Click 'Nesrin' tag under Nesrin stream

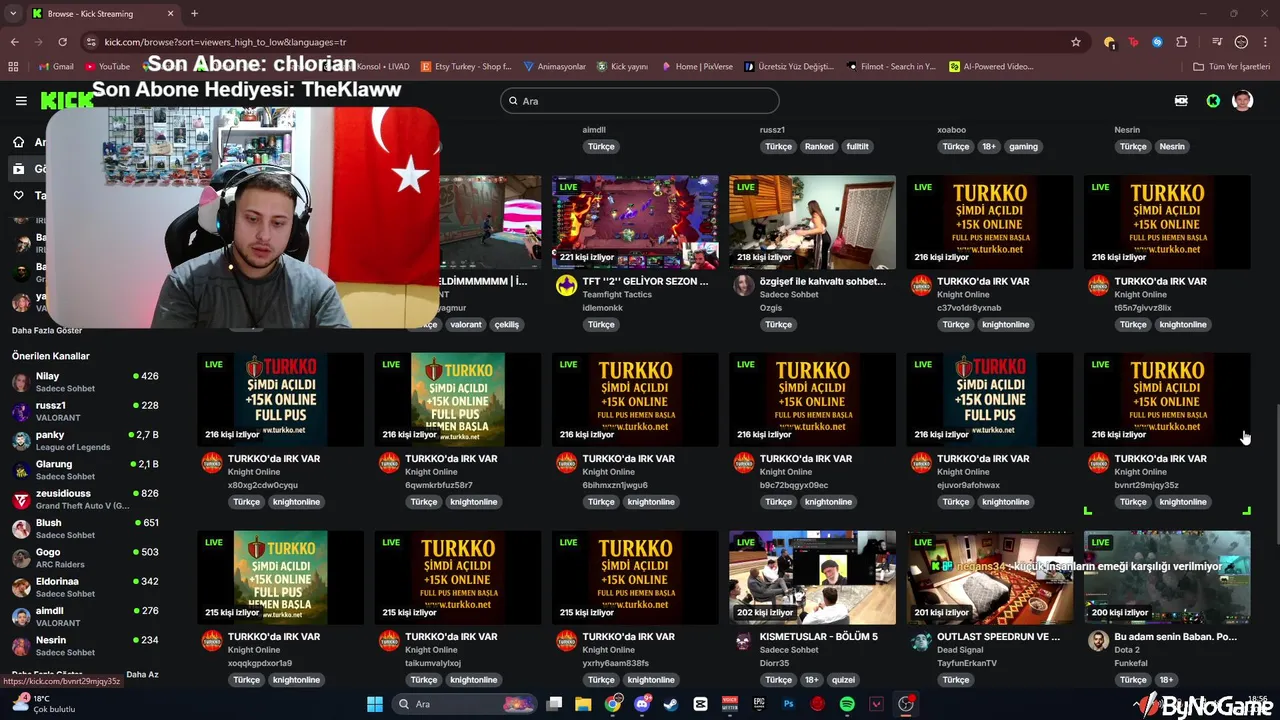(x=1172, y=146)
